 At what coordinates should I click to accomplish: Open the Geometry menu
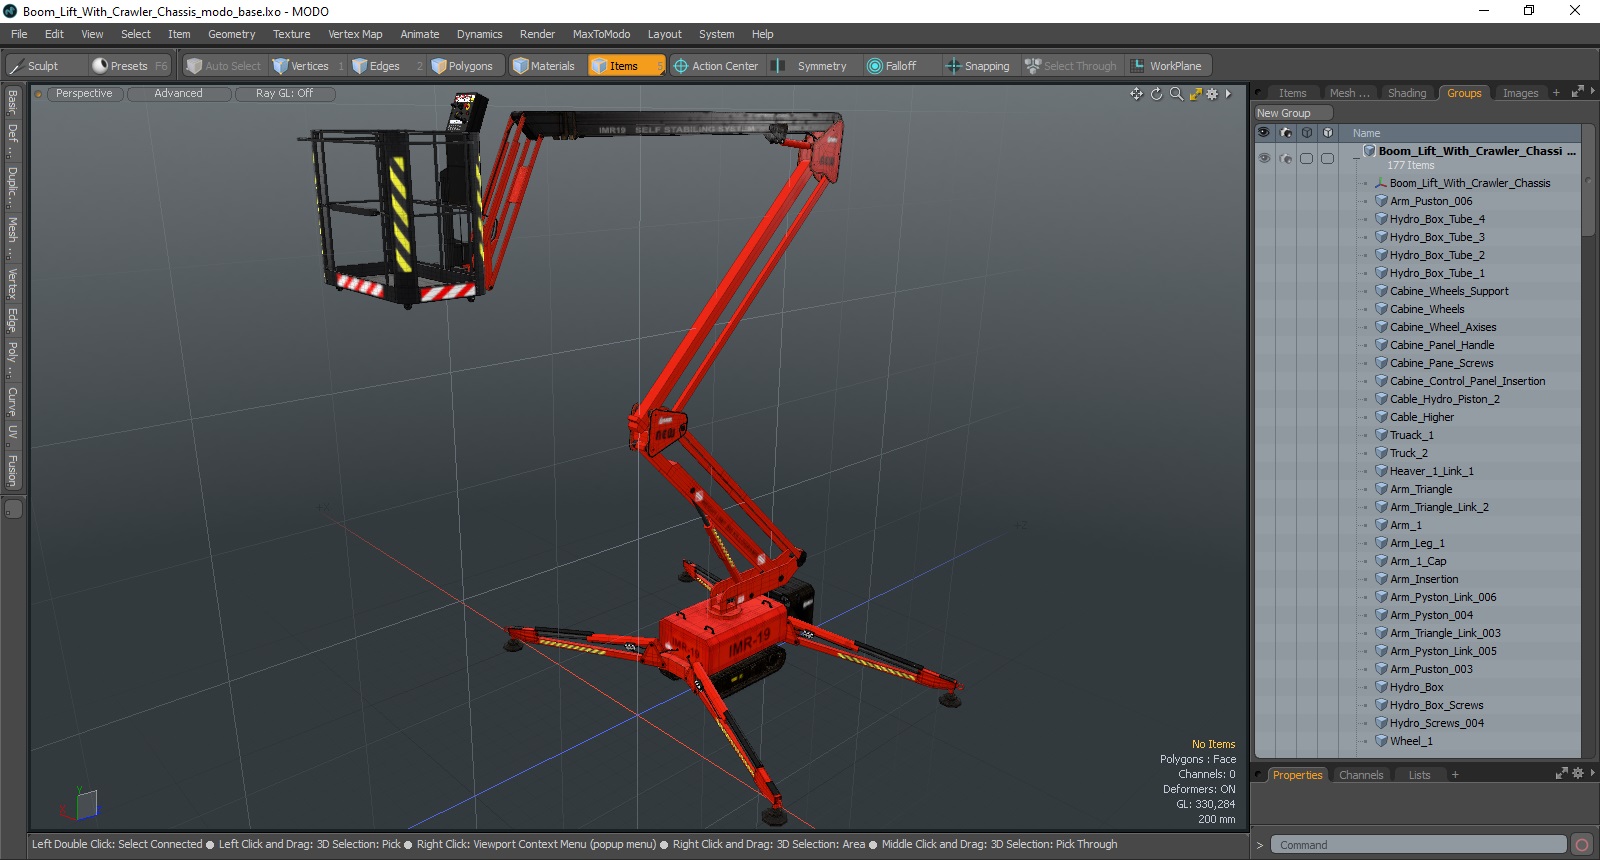tap(232, 34)
